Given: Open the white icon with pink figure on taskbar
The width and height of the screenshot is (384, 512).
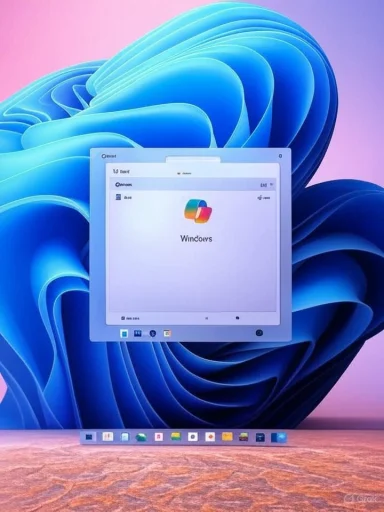Looking at the screenshot, I should pos(159,436).
